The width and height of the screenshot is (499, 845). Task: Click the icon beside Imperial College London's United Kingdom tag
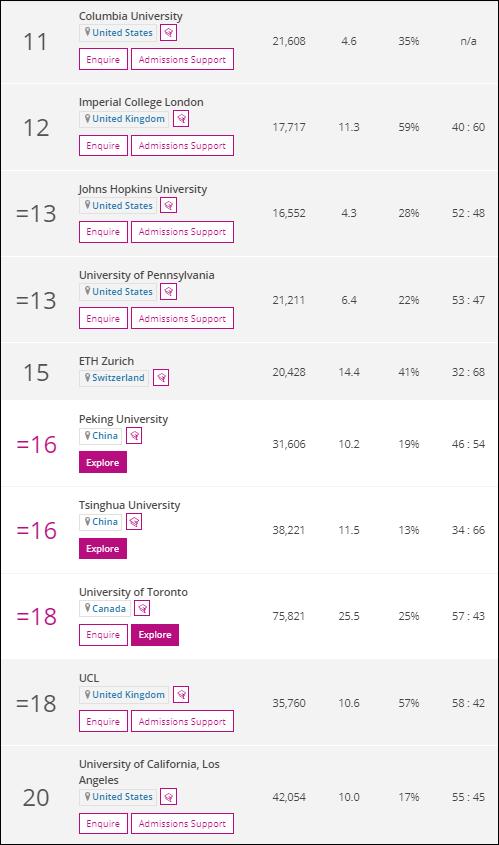[x=181, y=119]
